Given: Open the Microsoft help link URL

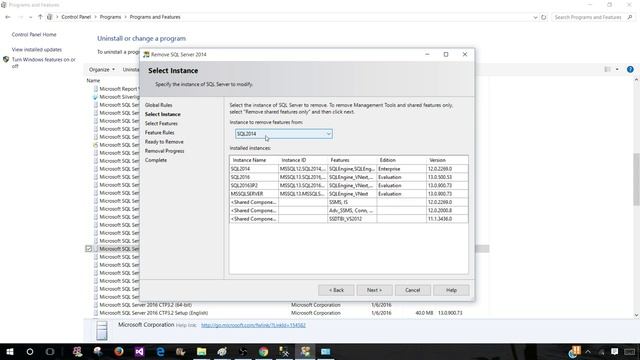Looking at the screenshot, I should 253,325.
